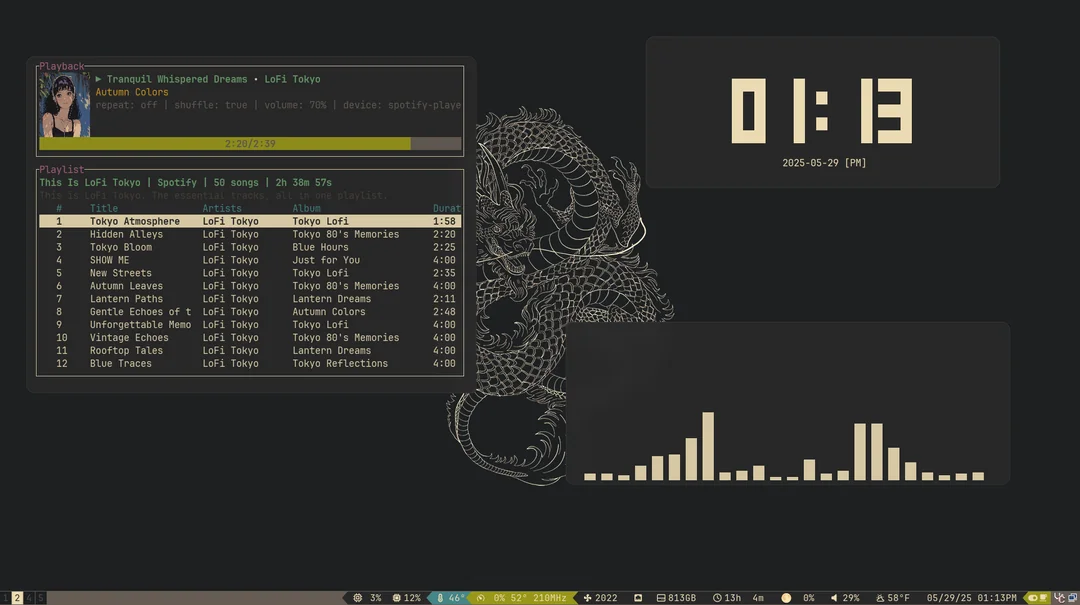Click the thermometer icon showing 46°
Image resolution: width=1080 pixels, height=605 pixels.
[x=440, y=598]
